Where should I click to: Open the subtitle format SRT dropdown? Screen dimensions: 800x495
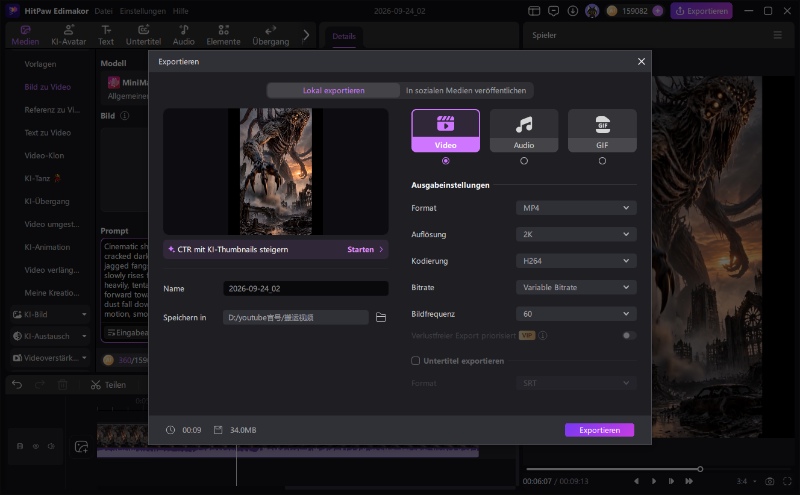coord(576,383)
